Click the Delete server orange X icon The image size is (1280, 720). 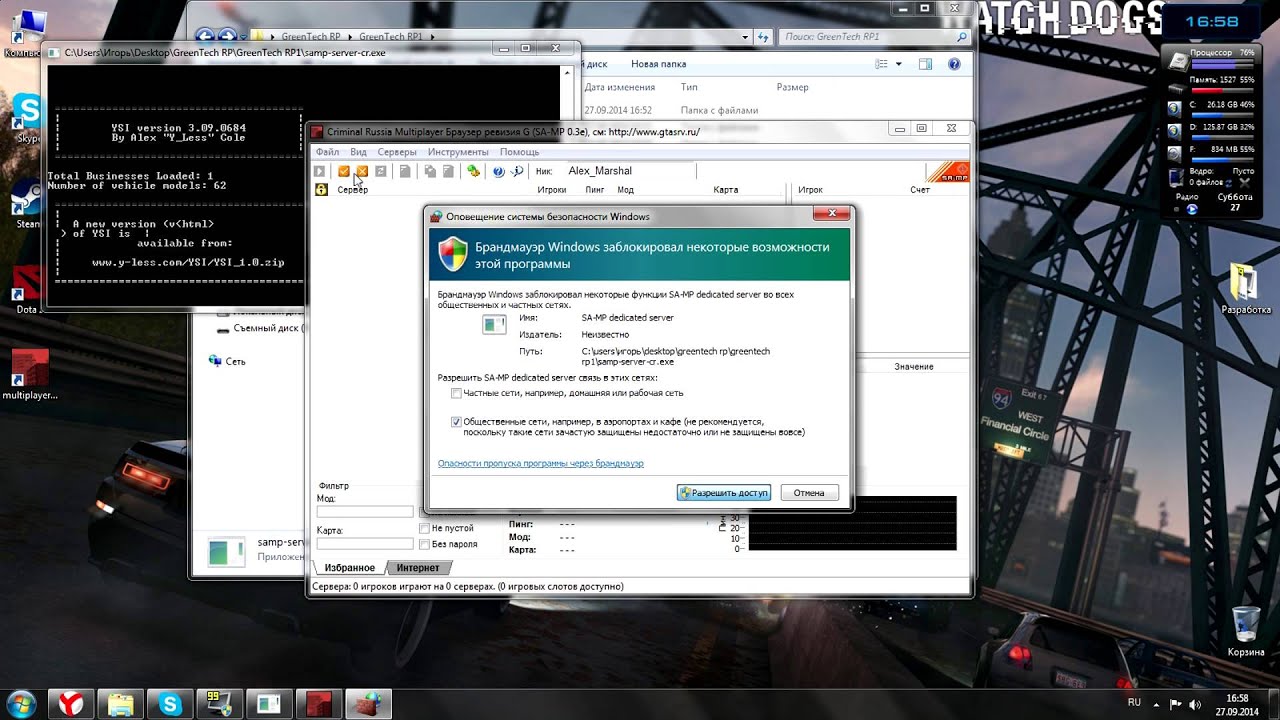coord(362,171)
